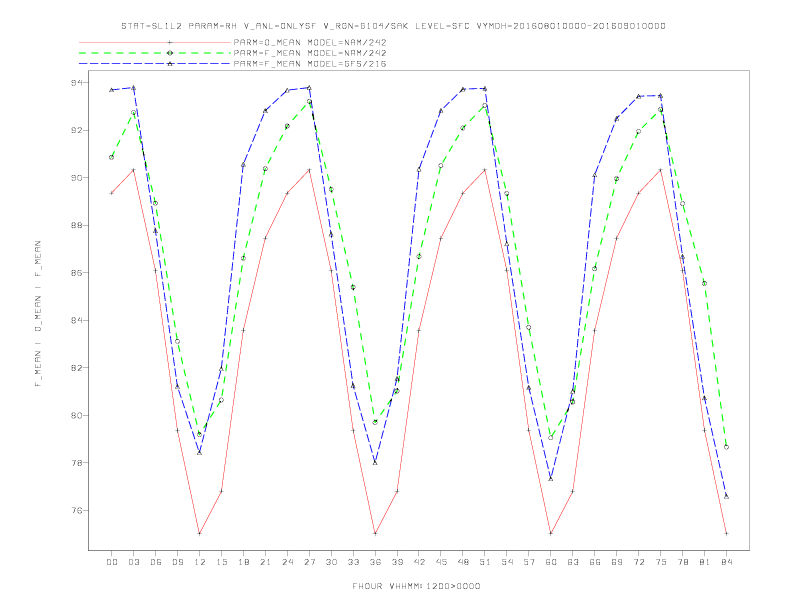Click the x-axis tick label 39
792x612 pixels.
tap(397, 562)
